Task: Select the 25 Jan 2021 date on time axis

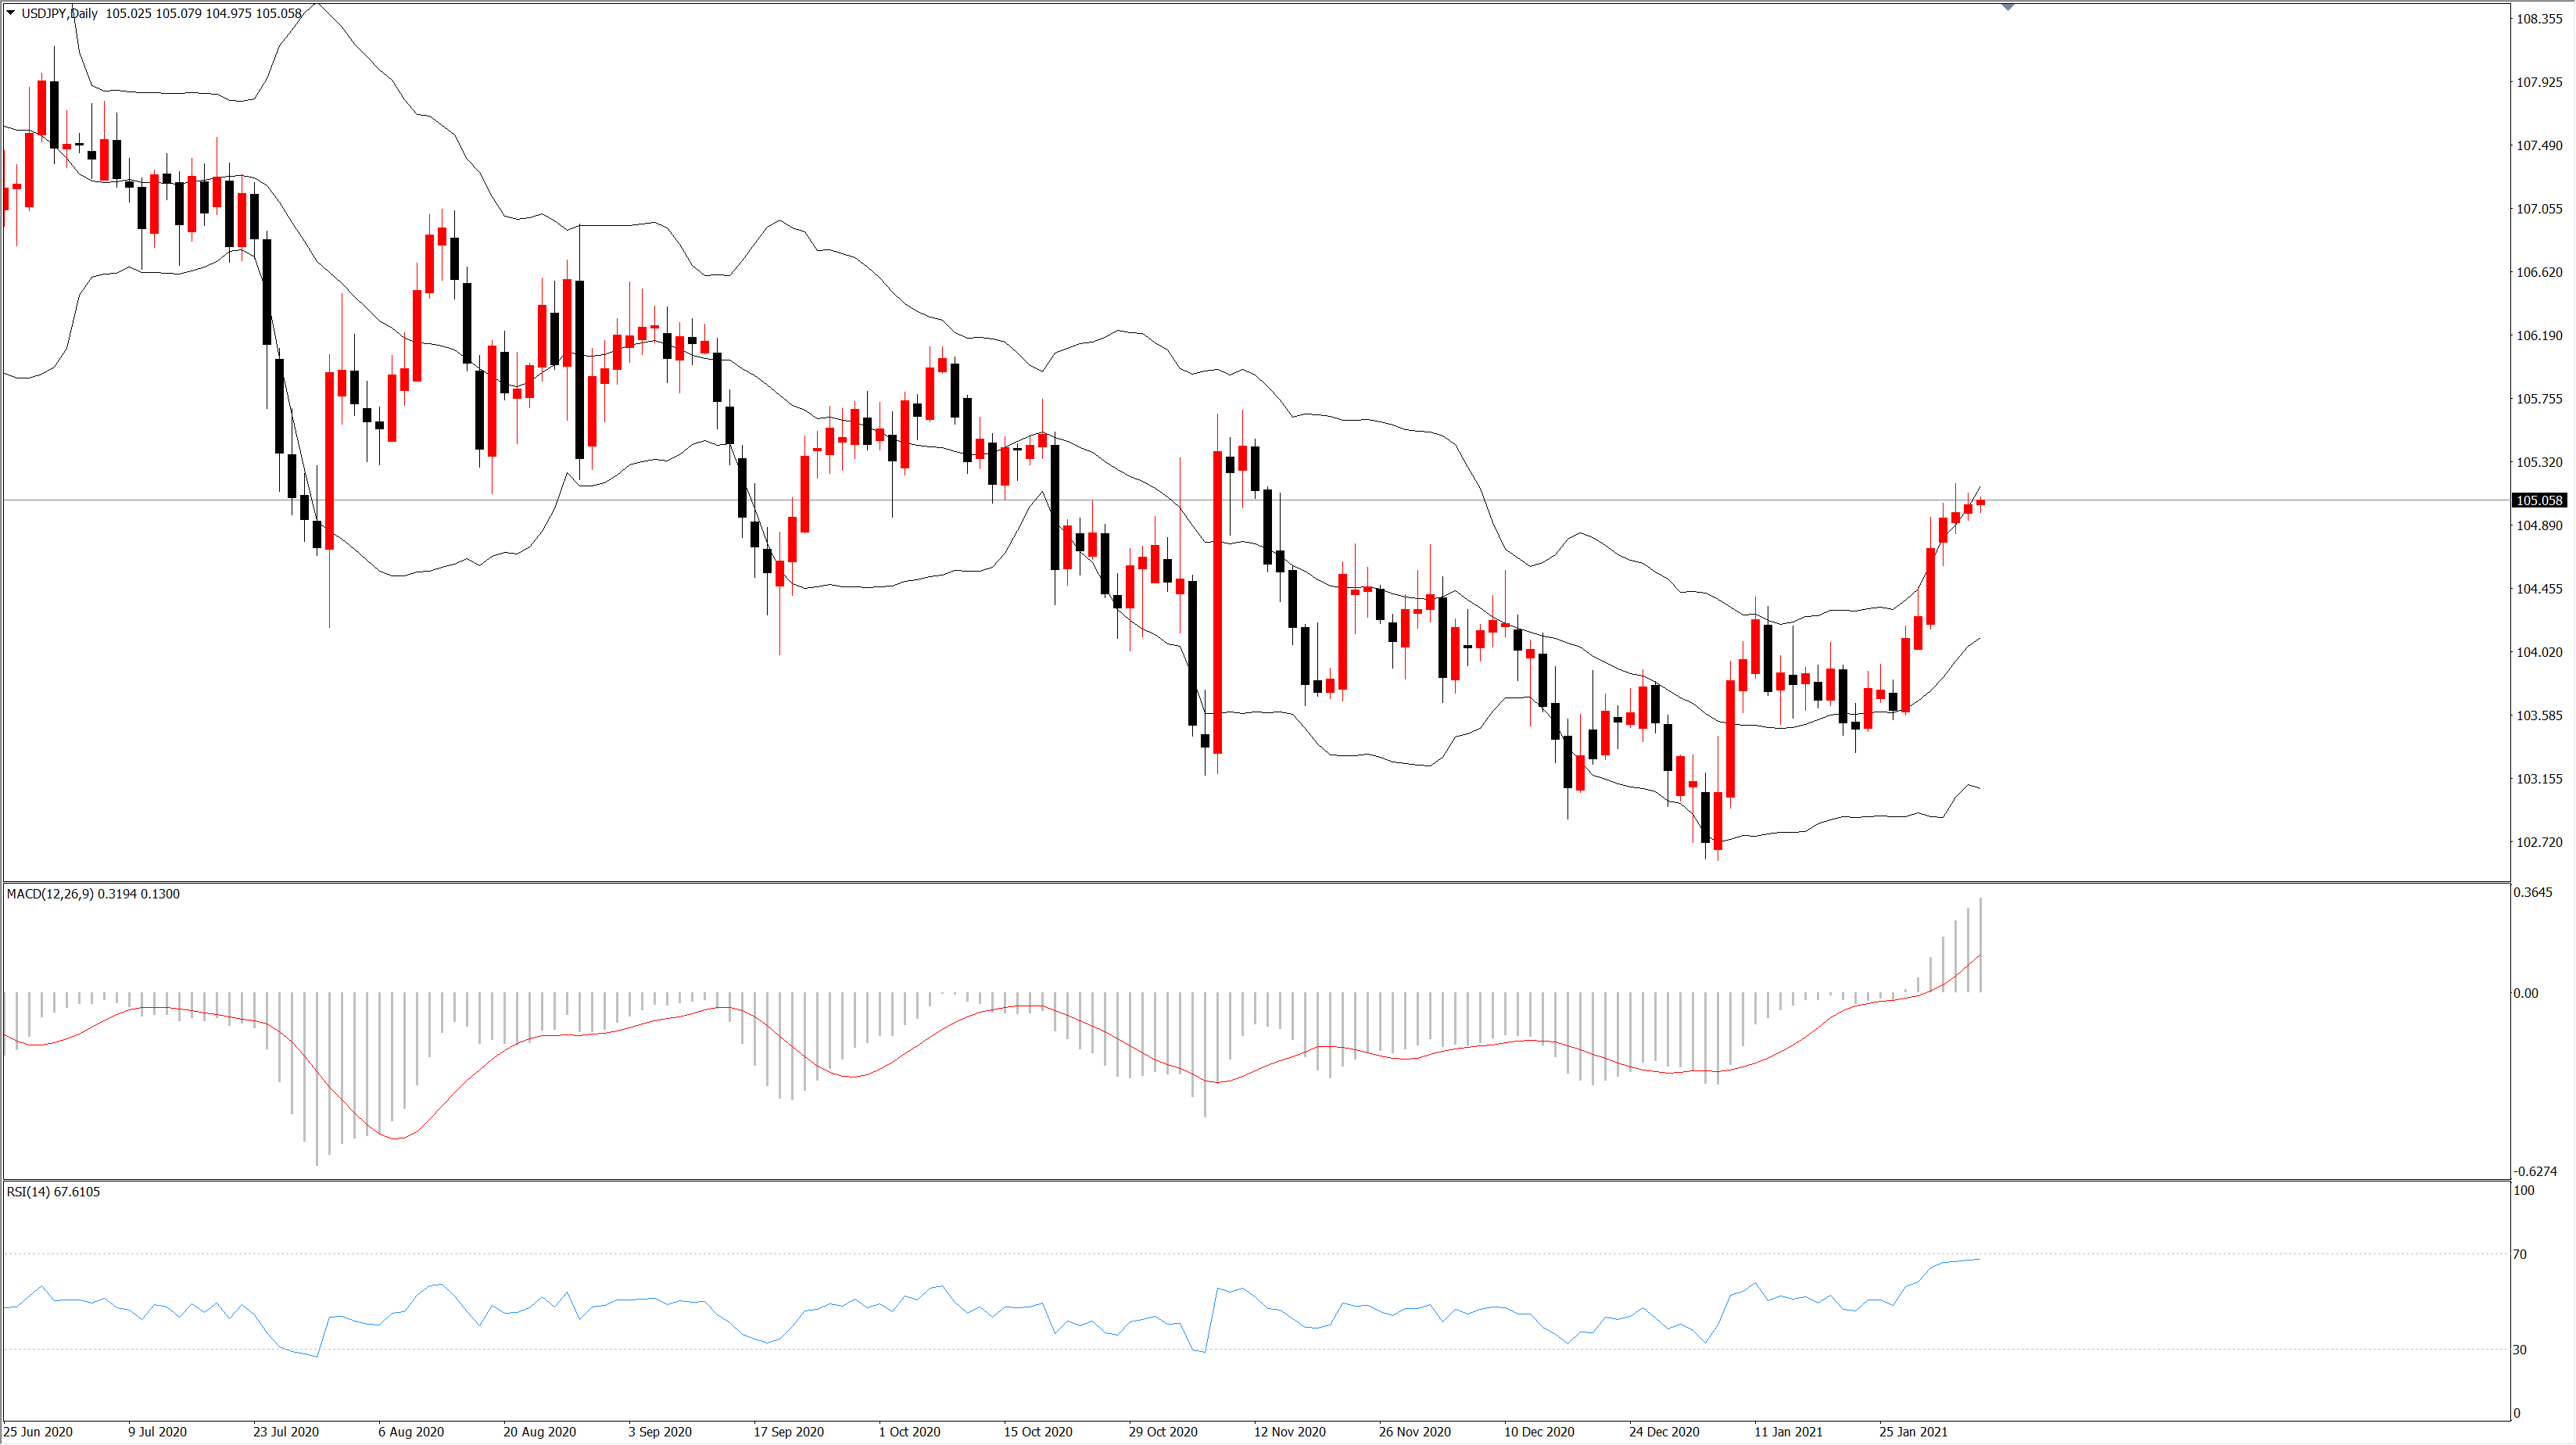Action: [1913, 1432]
